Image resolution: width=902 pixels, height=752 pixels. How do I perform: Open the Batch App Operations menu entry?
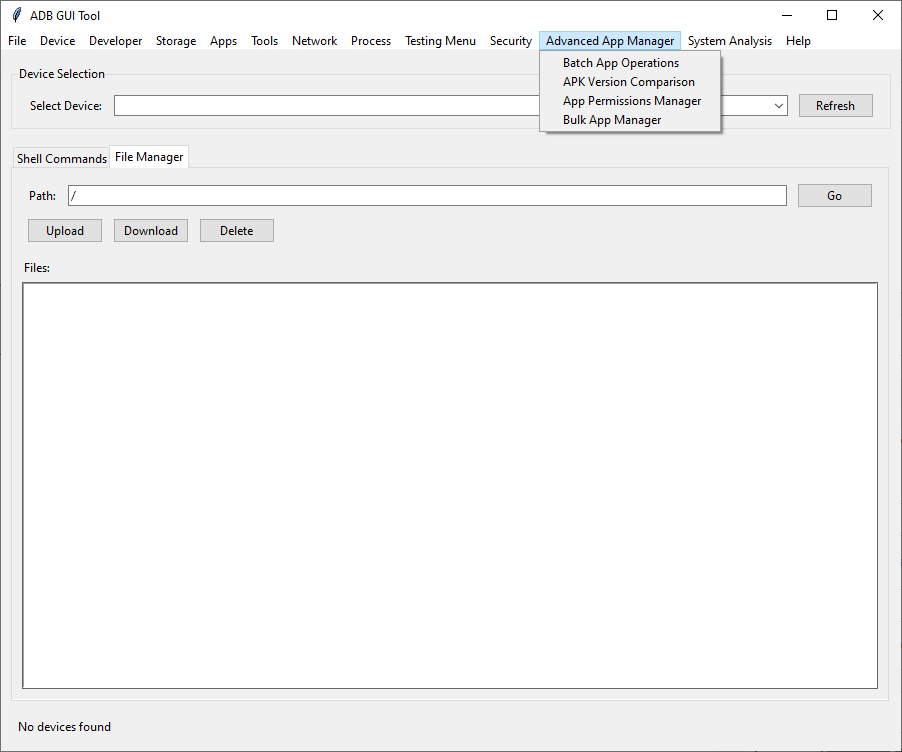pyautogui.click(x=620, y=62)
